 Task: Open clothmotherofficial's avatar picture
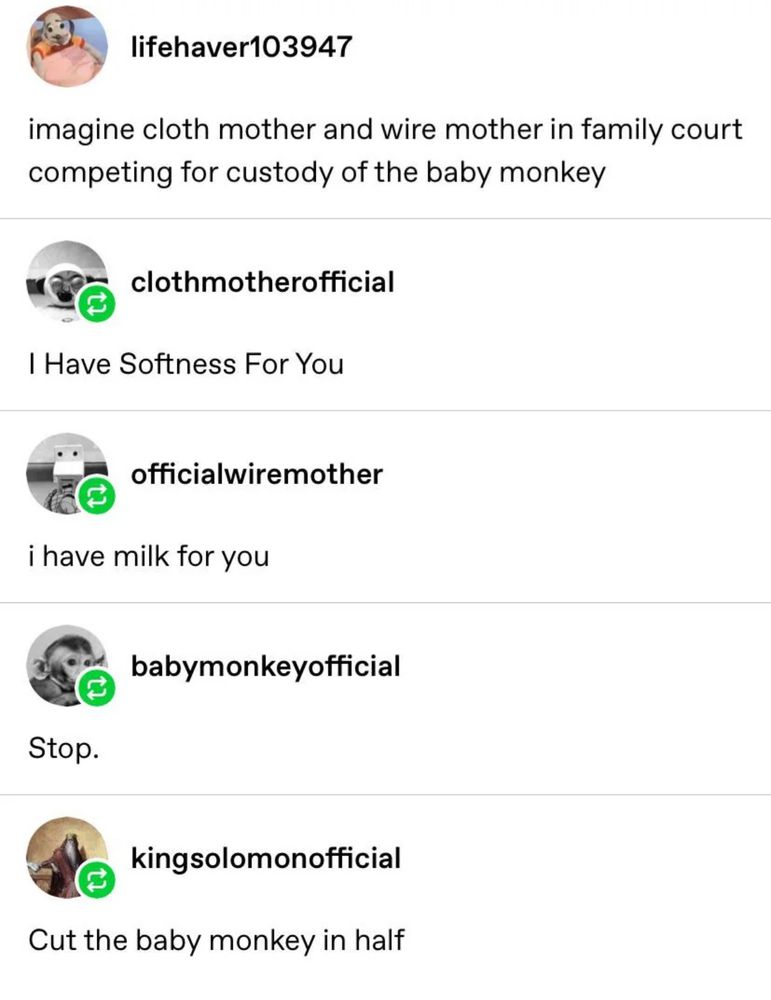coord(67,281)
